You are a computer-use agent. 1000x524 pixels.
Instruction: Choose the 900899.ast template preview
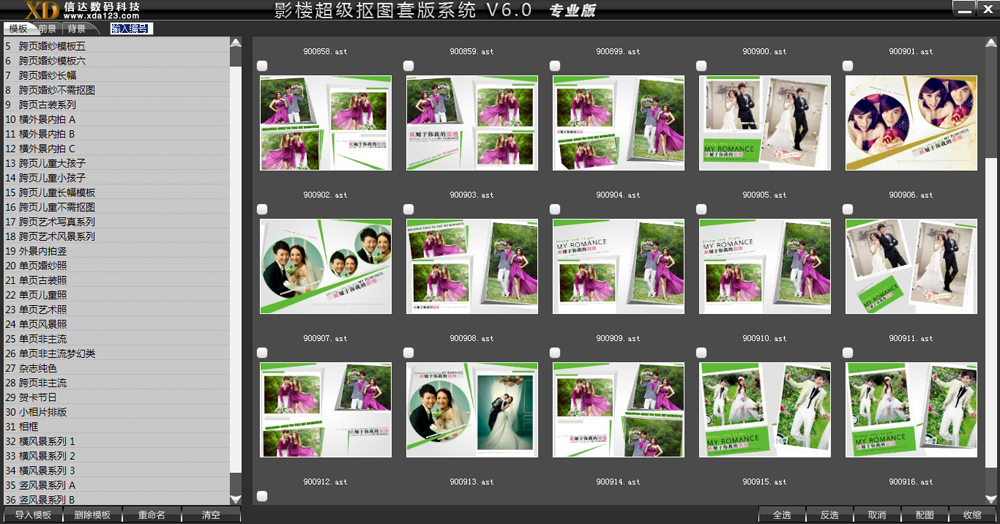pos(619,123)
